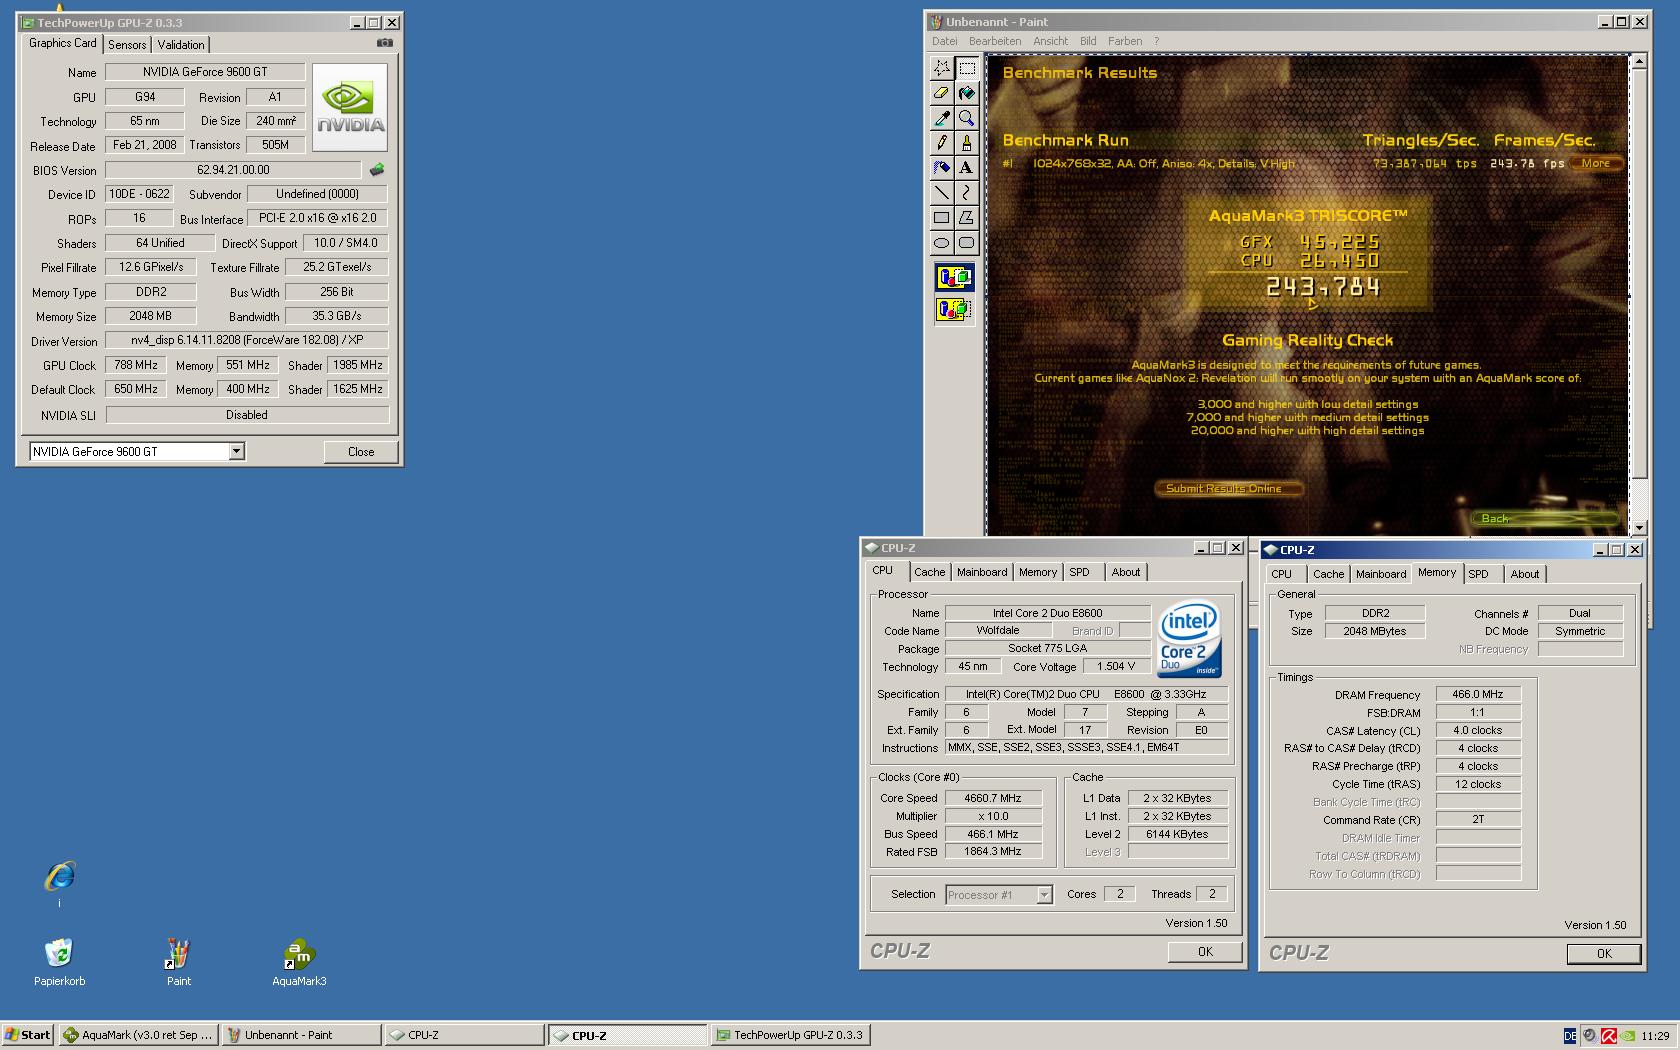Viewport: 1680px width, 1050px height.
Task: Select the AquaMark3 desktop shortcut
Action: tap(299, 963)
